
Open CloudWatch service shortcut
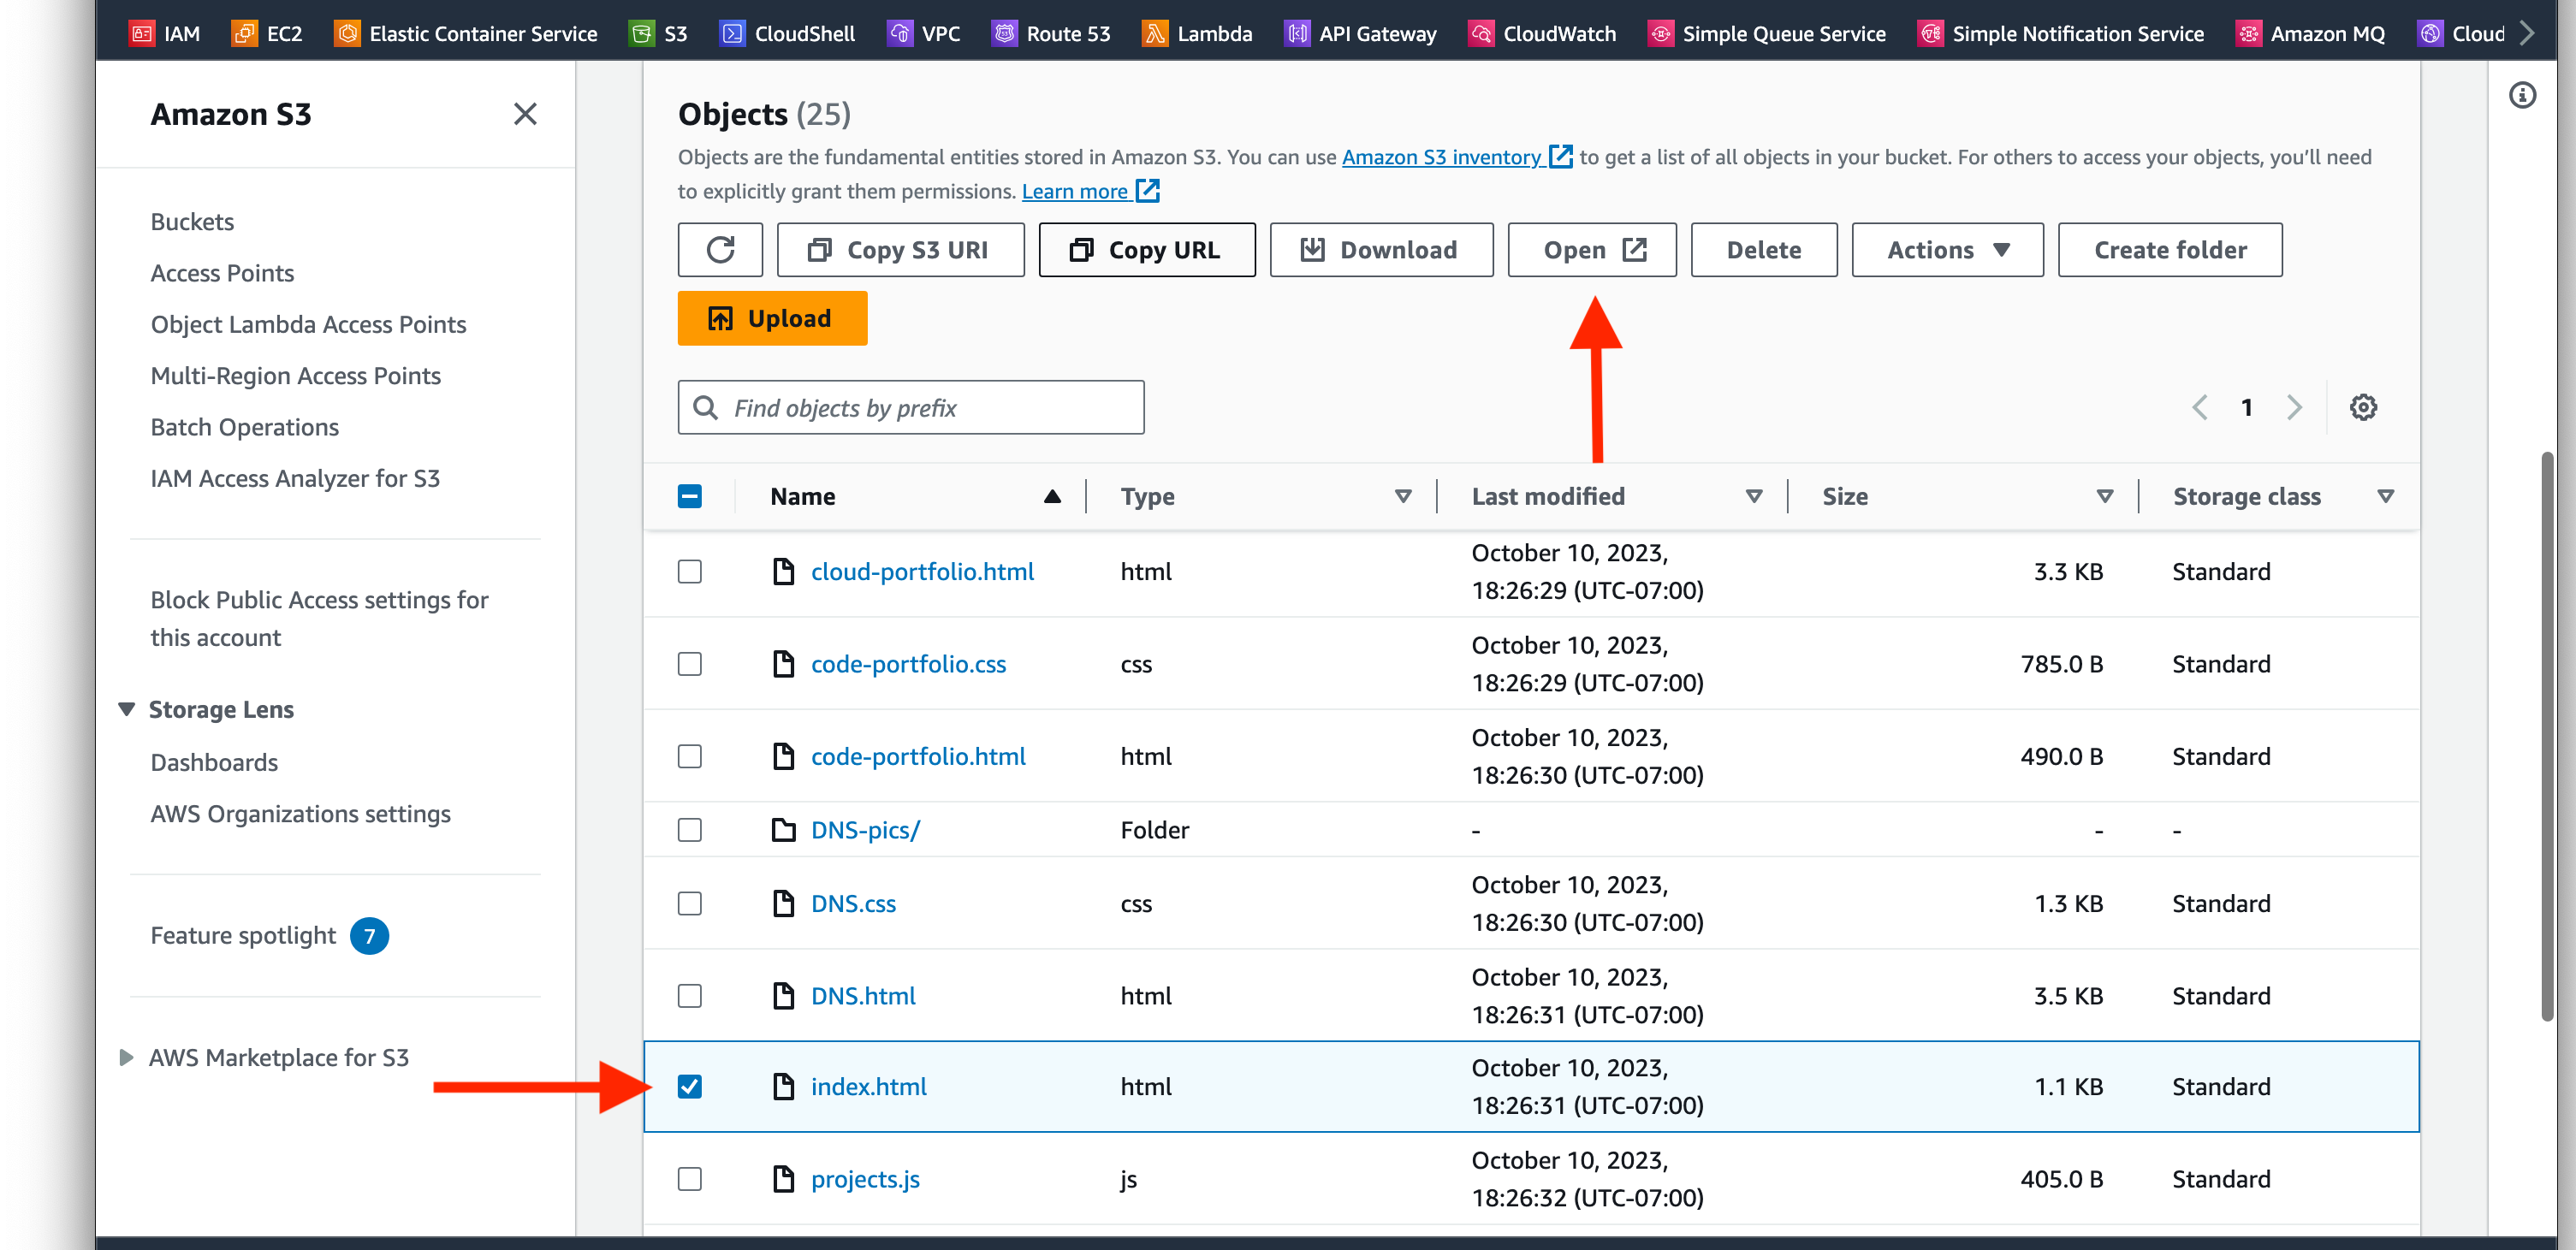pos(1542,33)
